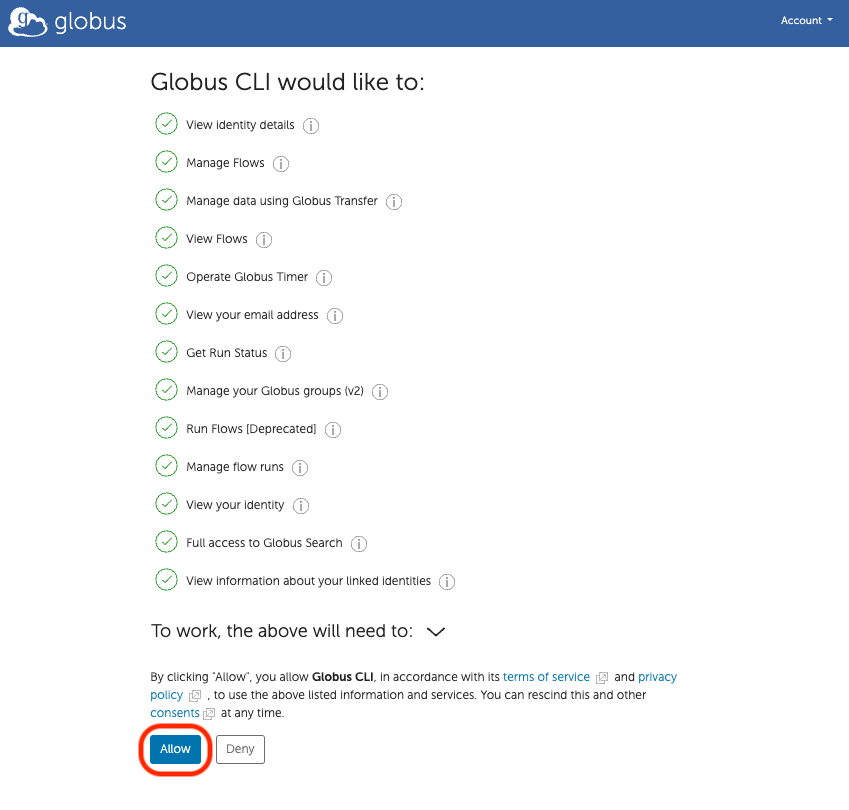Click the info icon beside "View identity details"

click(310, 125)
